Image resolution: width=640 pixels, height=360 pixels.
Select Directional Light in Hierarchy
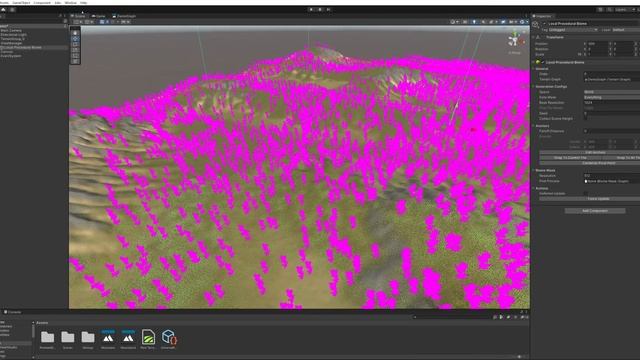(x=13, y=35)
